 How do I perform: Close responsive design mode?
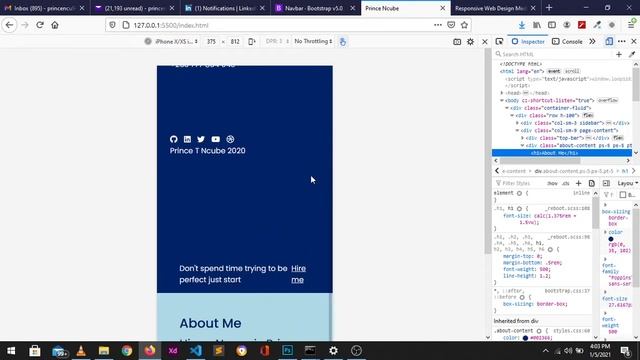coord(484,42)
